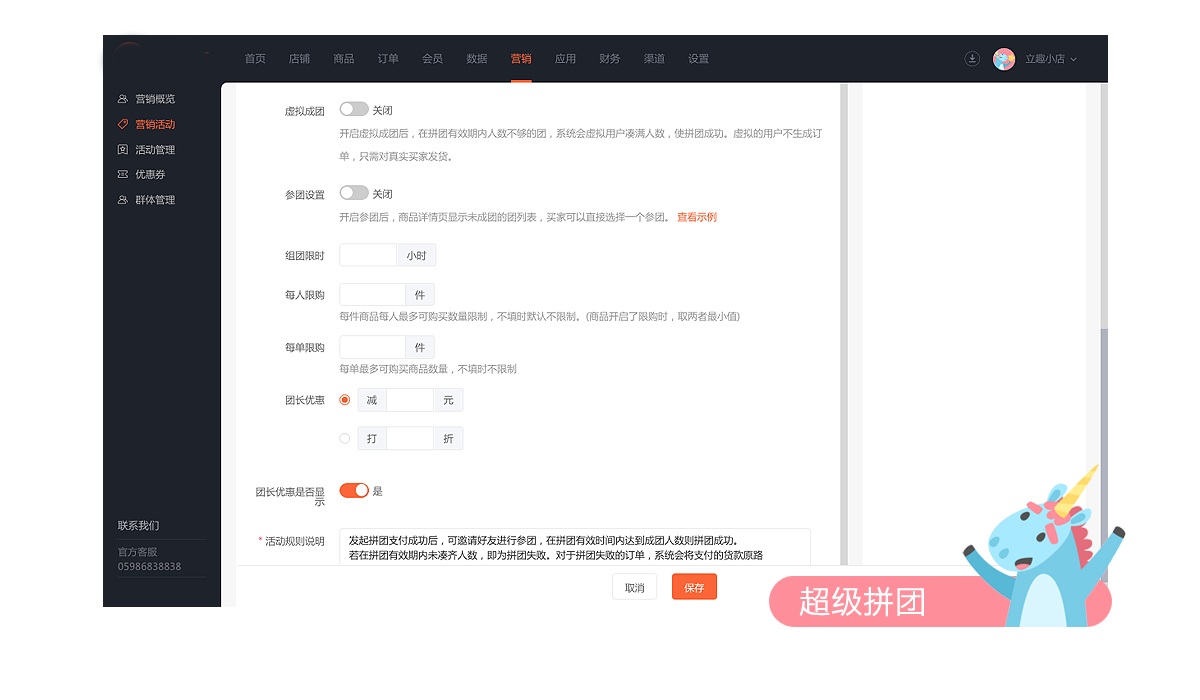Focus the 组团限时 hours input field
The image size is (1200, 700).
(x=368, y=255)
